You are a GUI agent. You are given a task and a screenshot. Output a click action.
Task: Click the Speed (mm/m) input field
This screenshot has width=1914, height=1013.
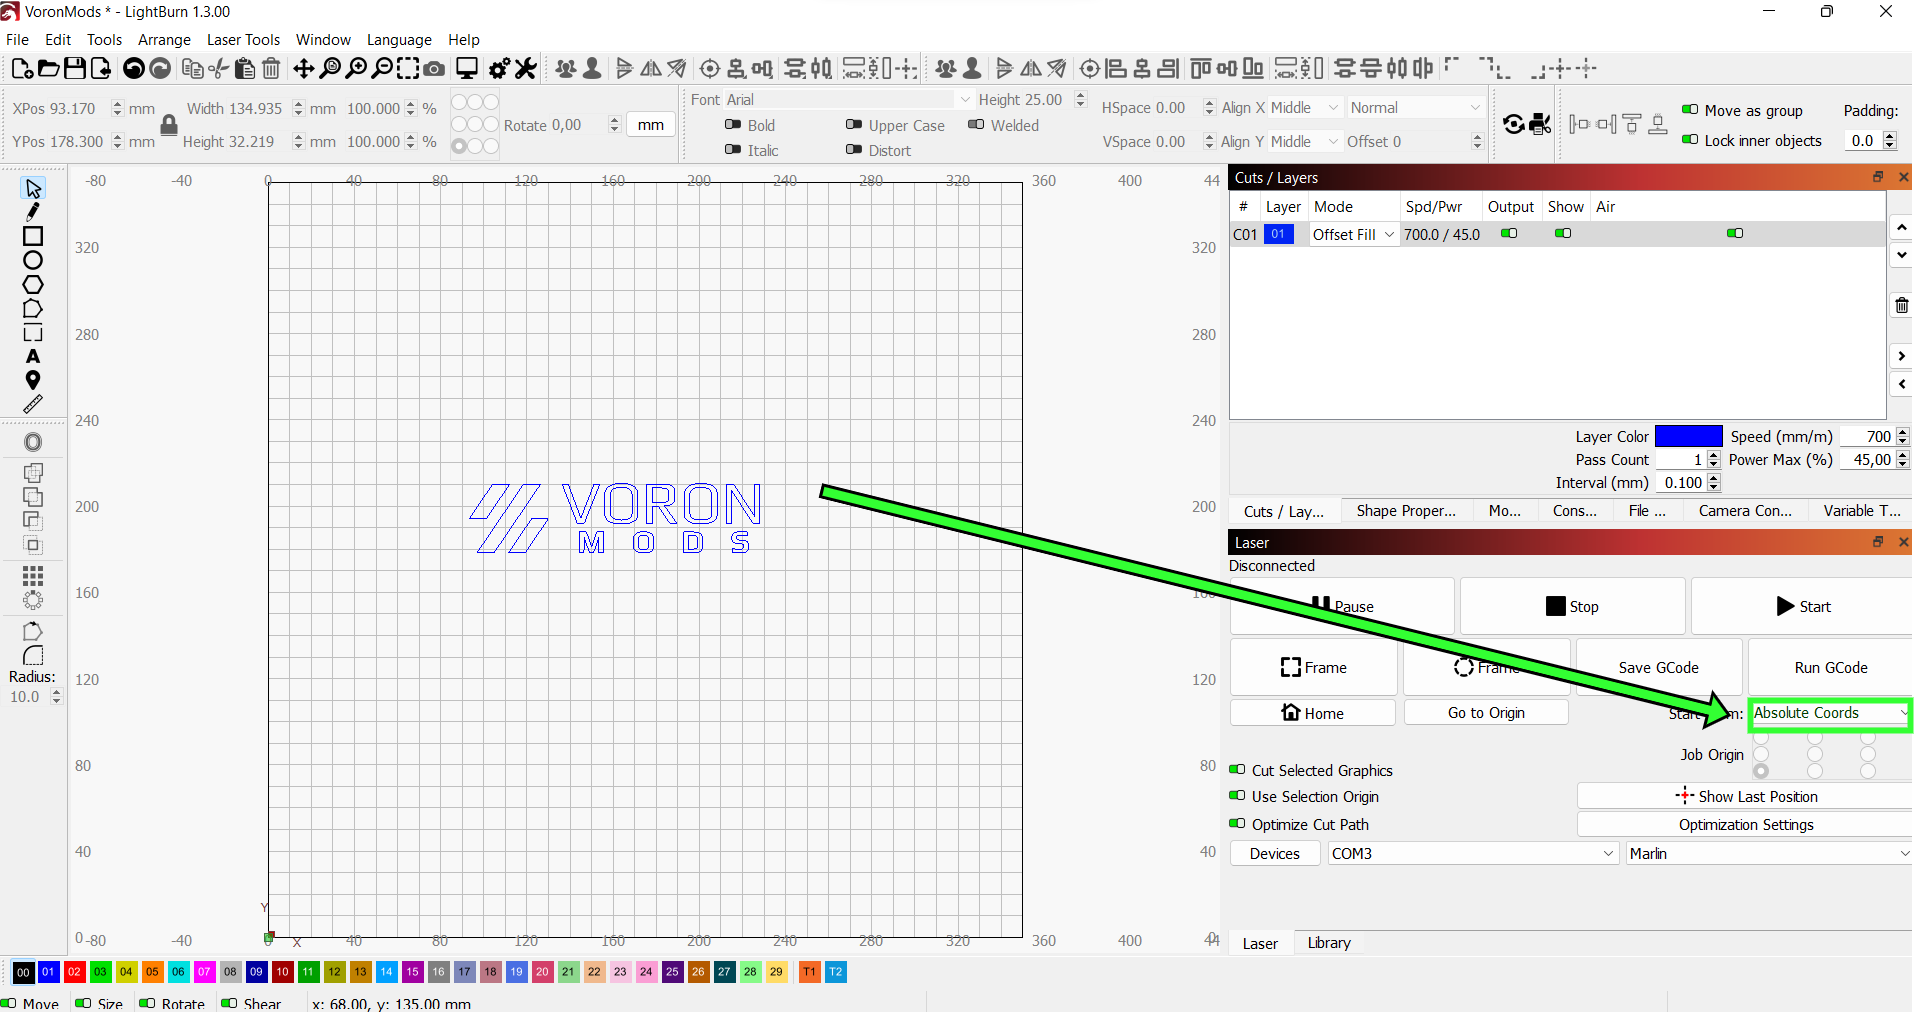[x=1867, y=436]
